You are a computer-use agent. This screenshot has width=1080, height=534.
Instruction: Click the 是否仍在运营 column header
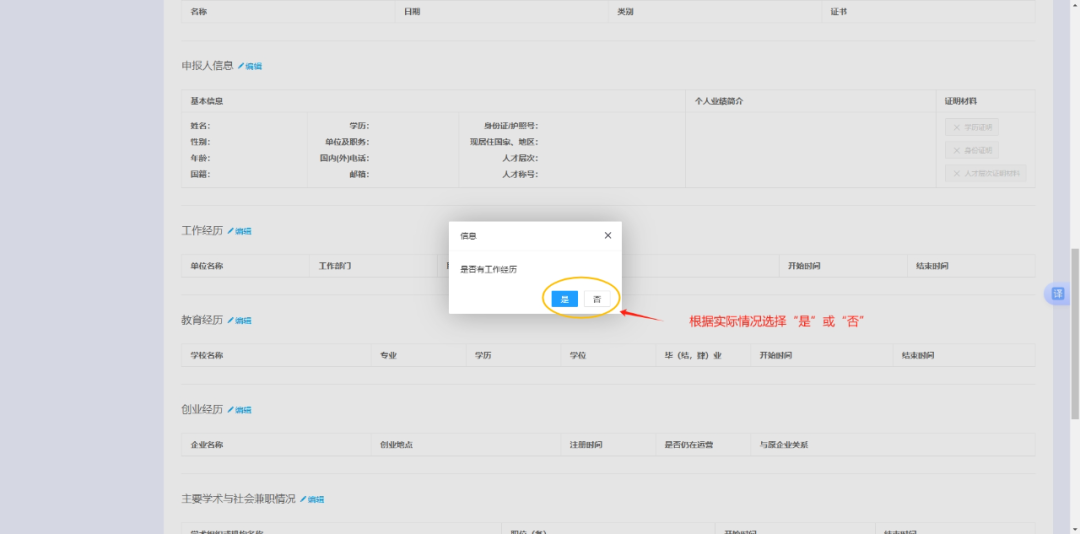point(689,445)
